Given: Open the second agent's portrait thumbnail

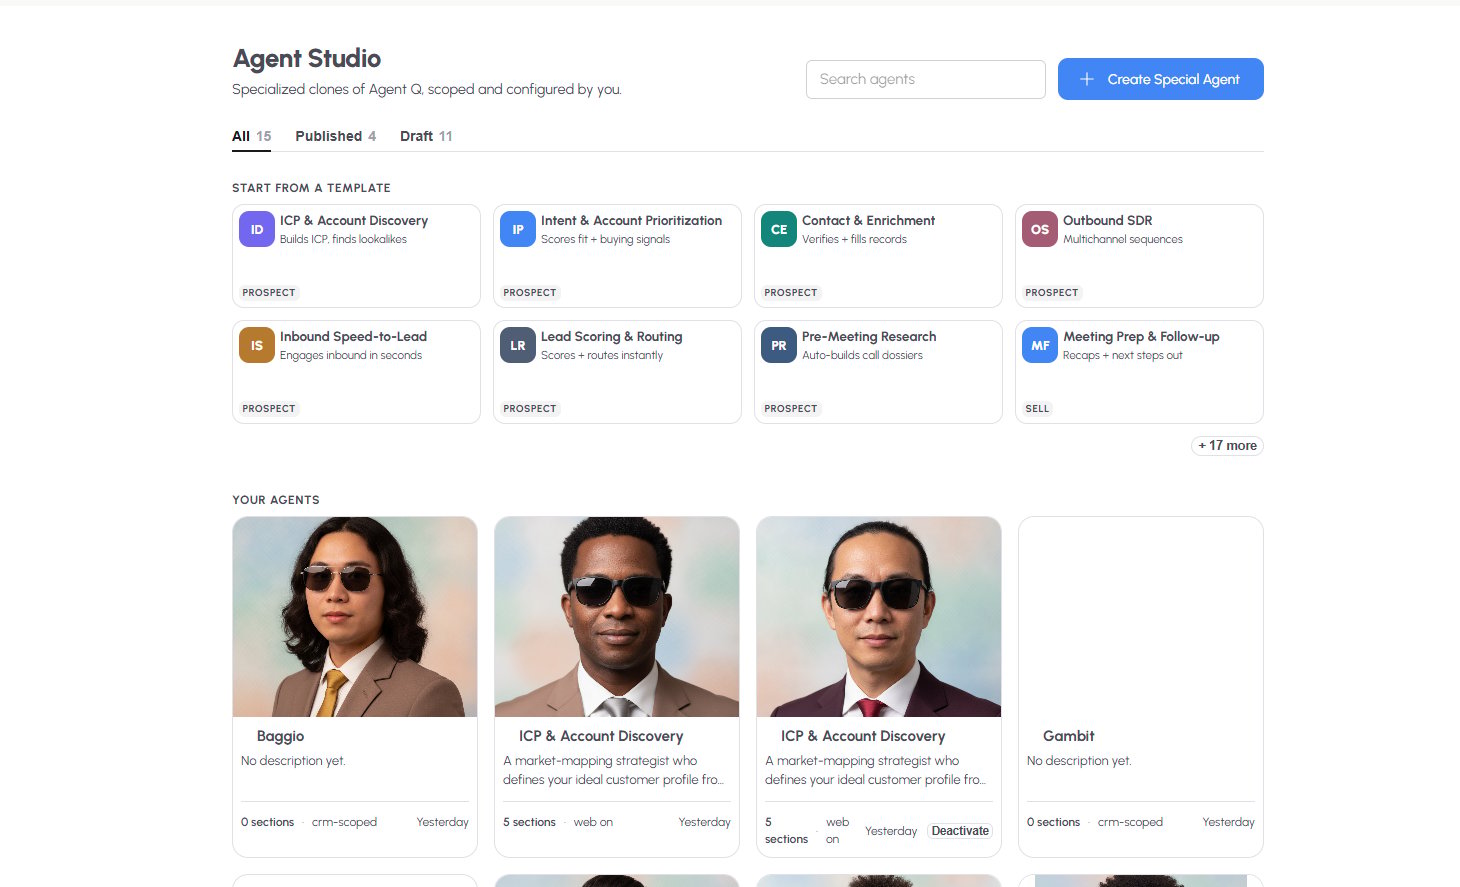Looking at the screenshot, I should coord(617,617).
